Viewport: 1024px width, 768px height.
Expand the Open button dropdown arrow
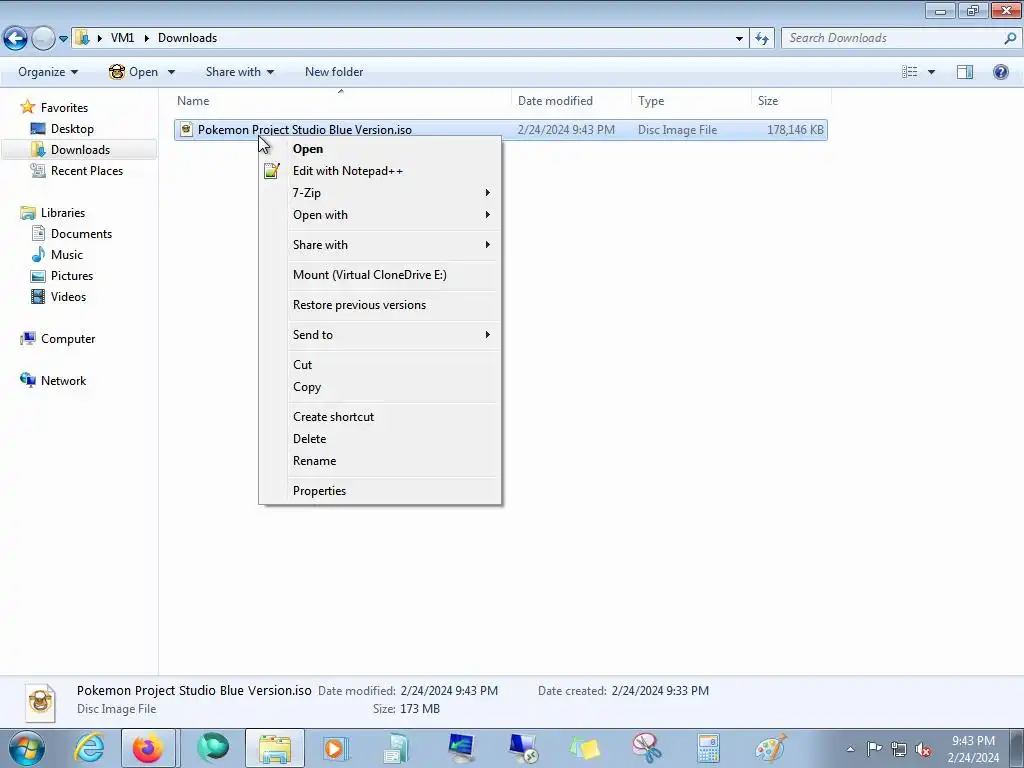tap(171, 72)
